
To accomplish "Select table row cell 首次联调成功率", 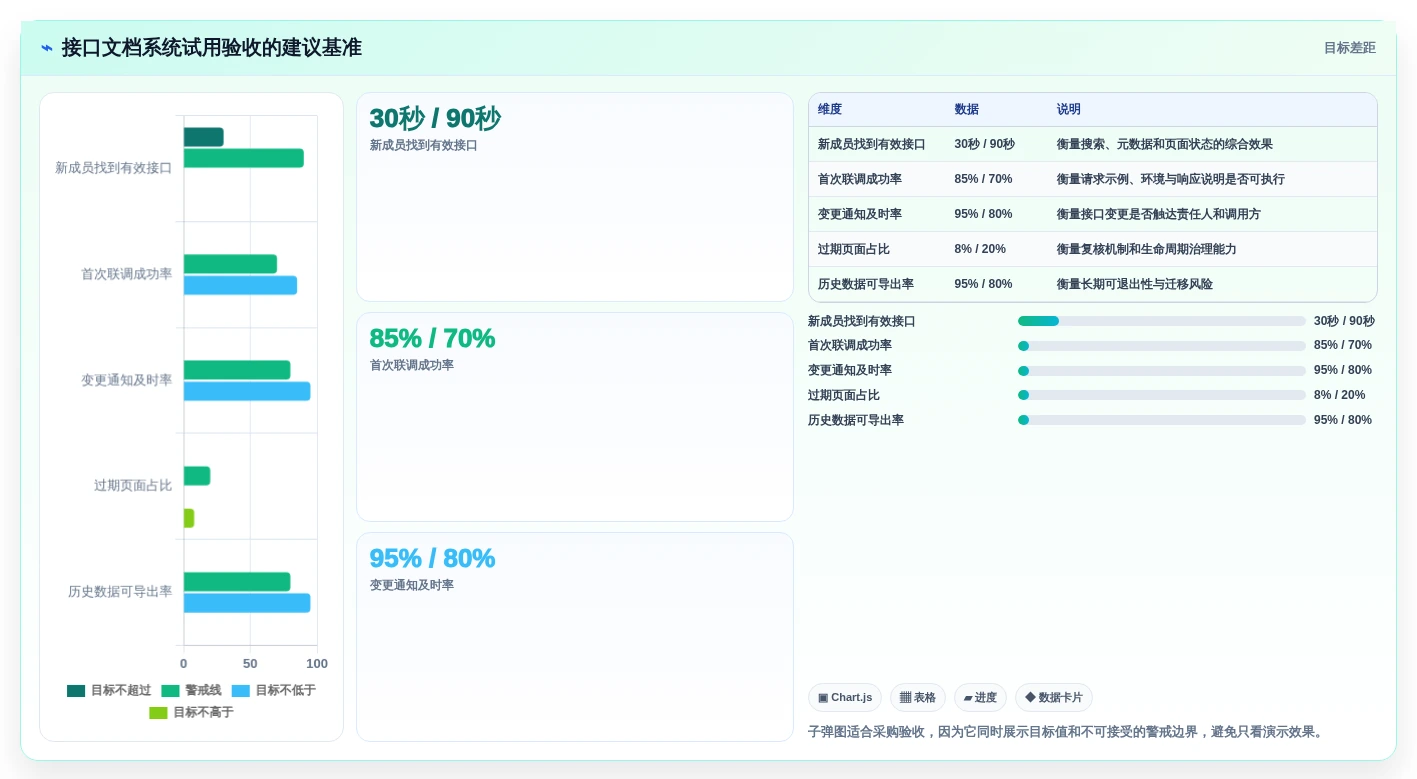I will click(860, 180).
